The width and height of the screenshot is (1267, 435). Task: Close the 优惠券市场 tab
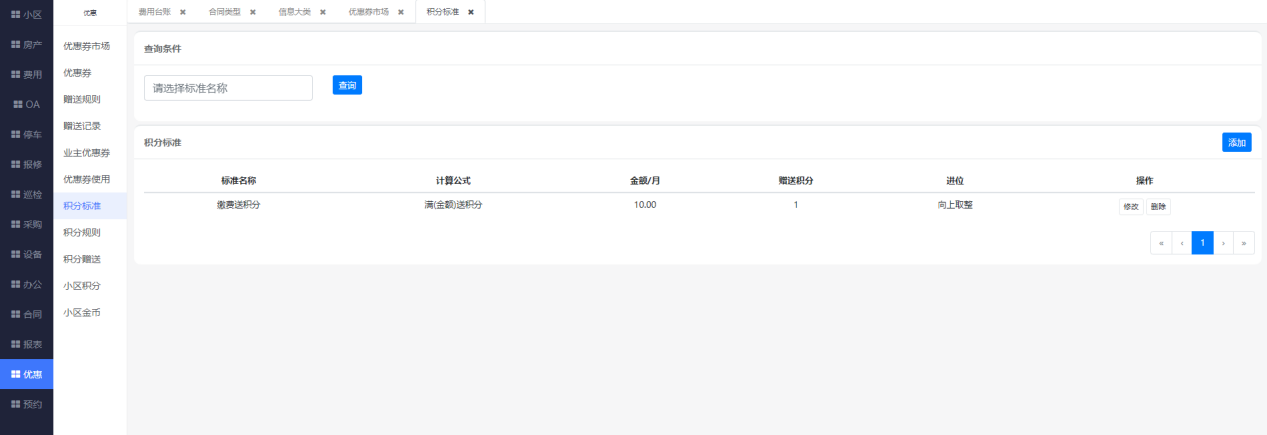pyautogui.click(x=400, y=12)
